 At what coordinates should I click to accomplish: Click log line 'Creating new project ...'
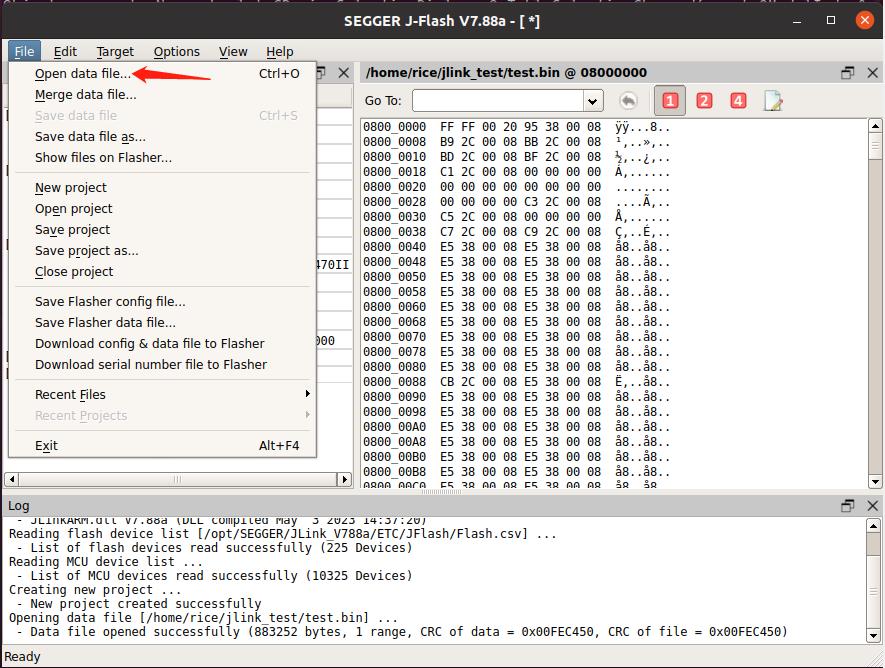pyautogui.click(x=95, y=590)
